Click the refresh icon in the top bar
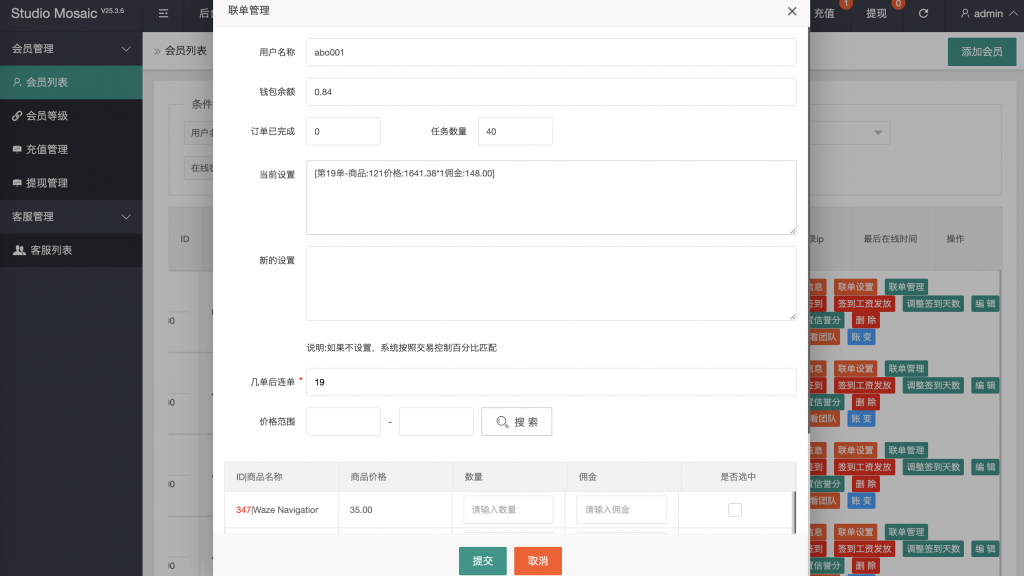The height and width of the screenshot is (576, 1024). click(924, 13)
